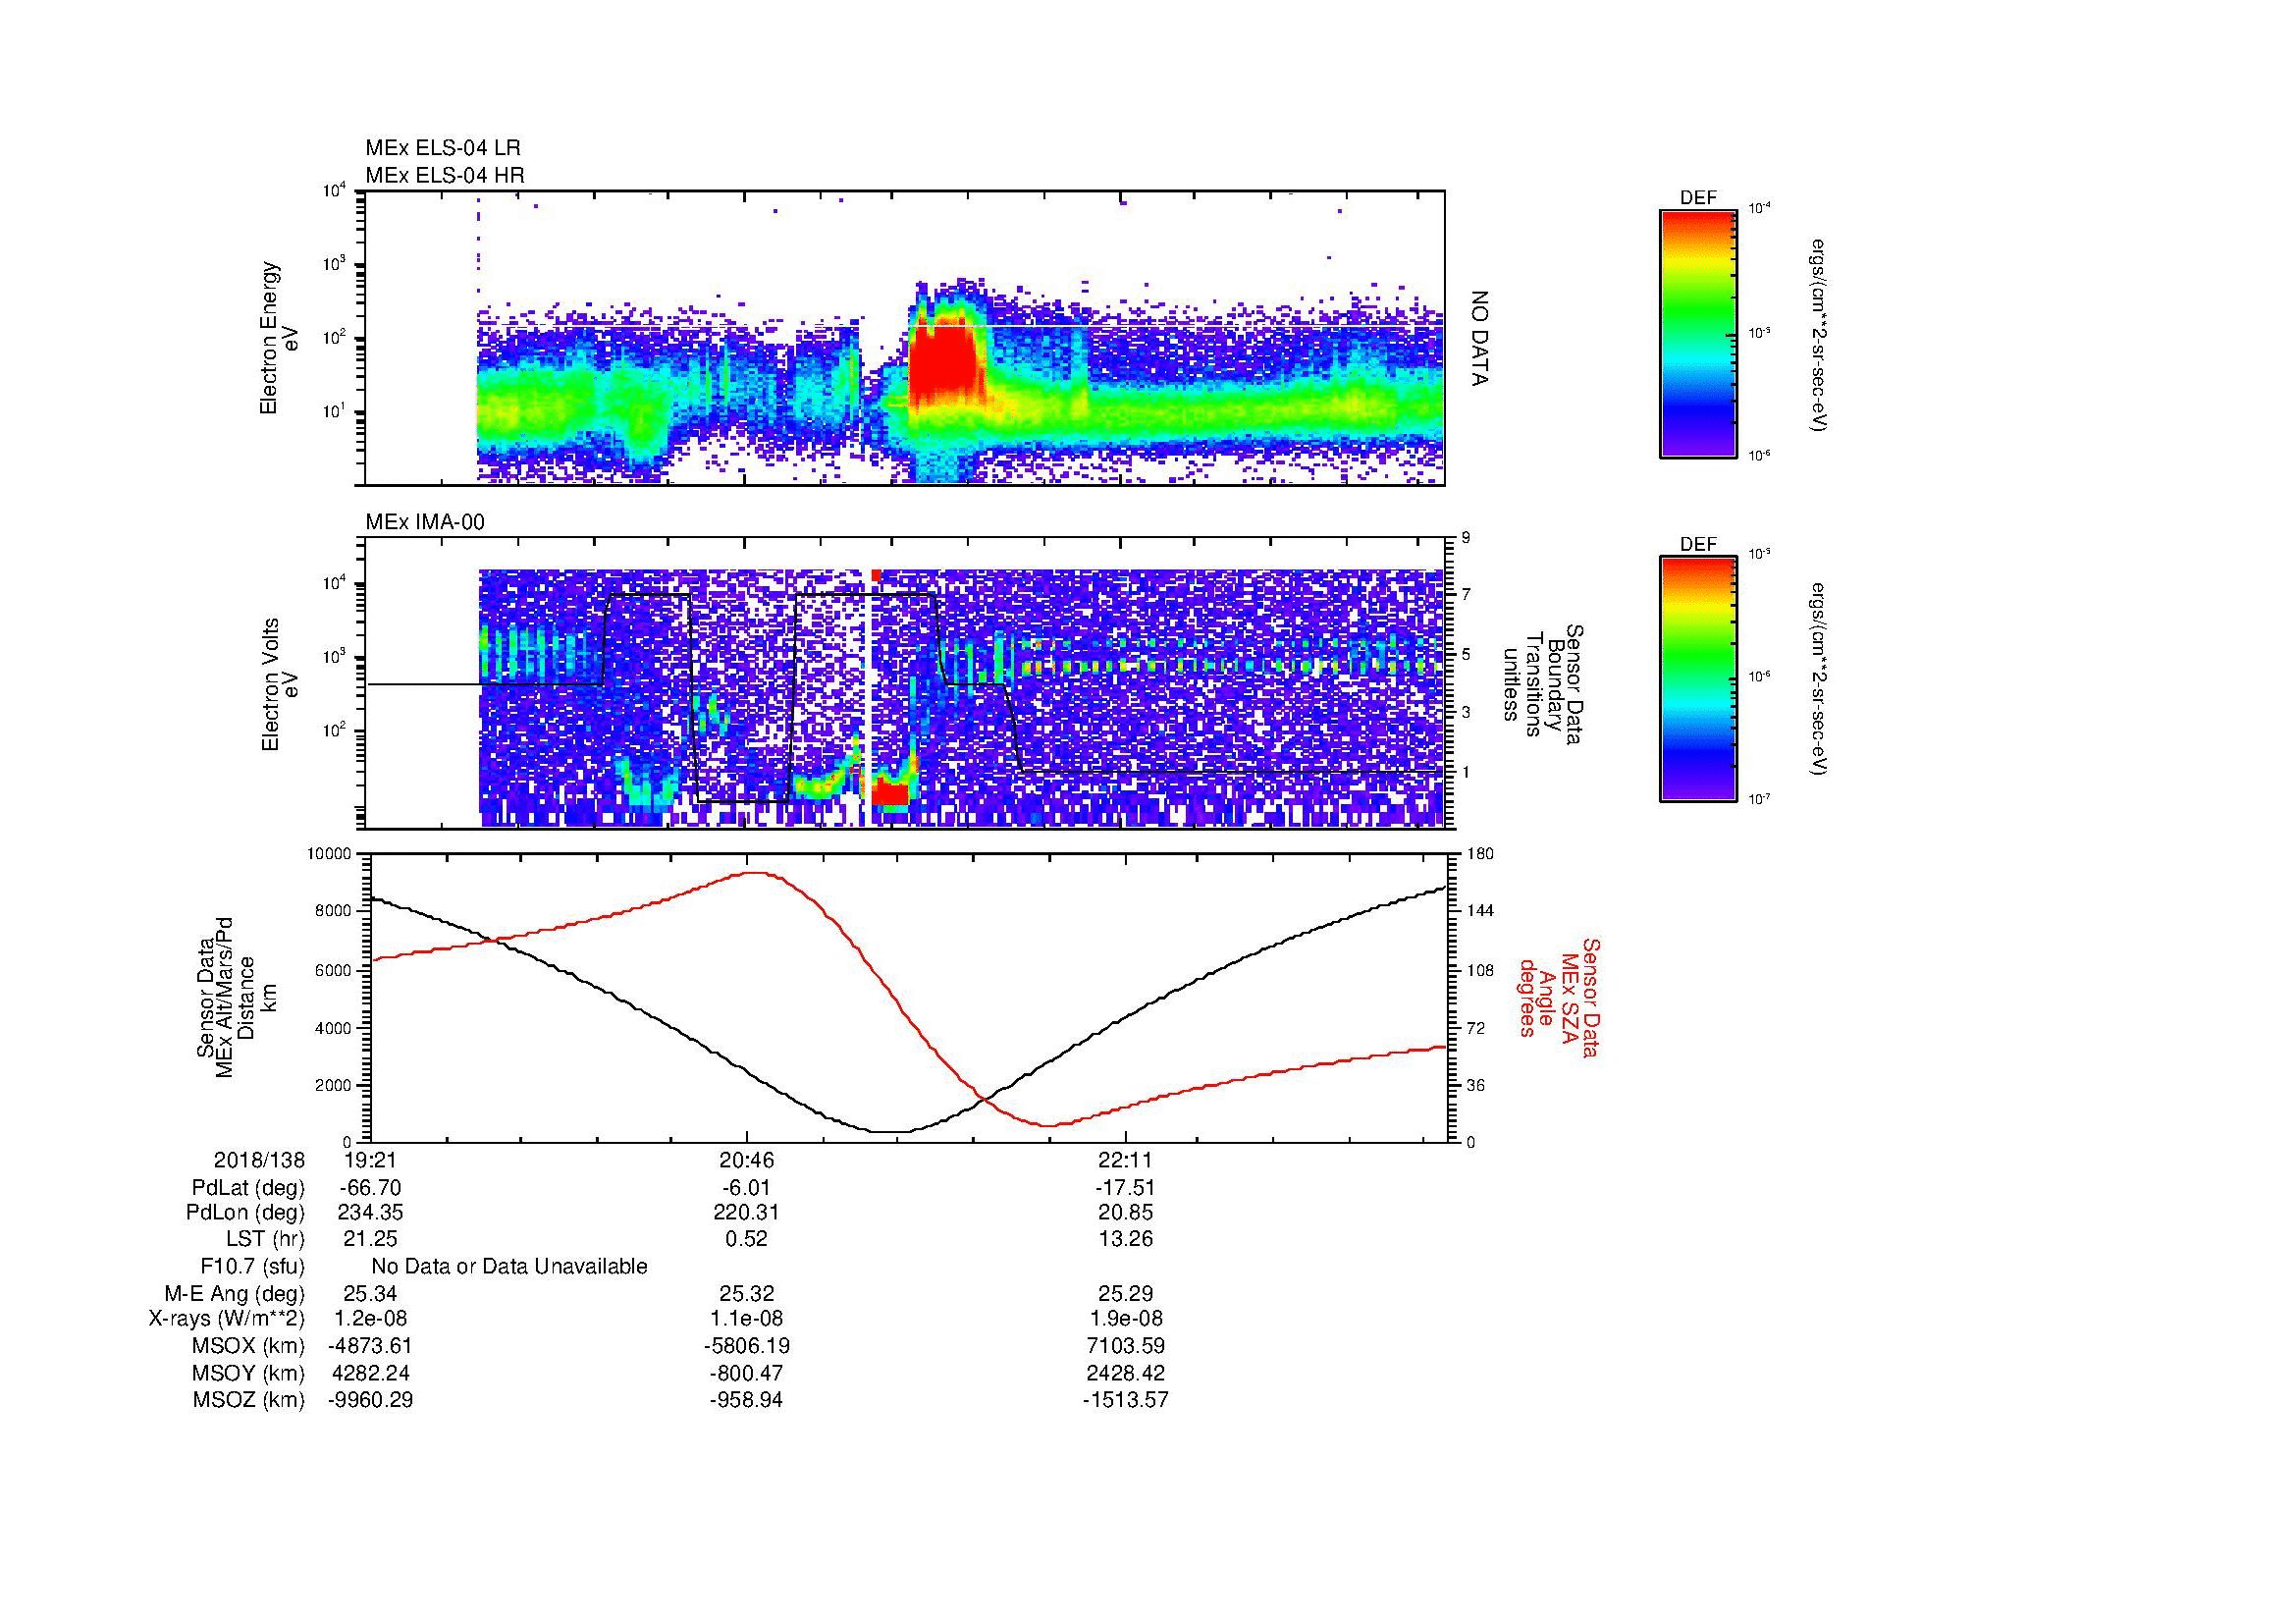Click the 'MSOY (km)' row label
This screenshot has height=1623, width=2296.
tap(248, 1373)
